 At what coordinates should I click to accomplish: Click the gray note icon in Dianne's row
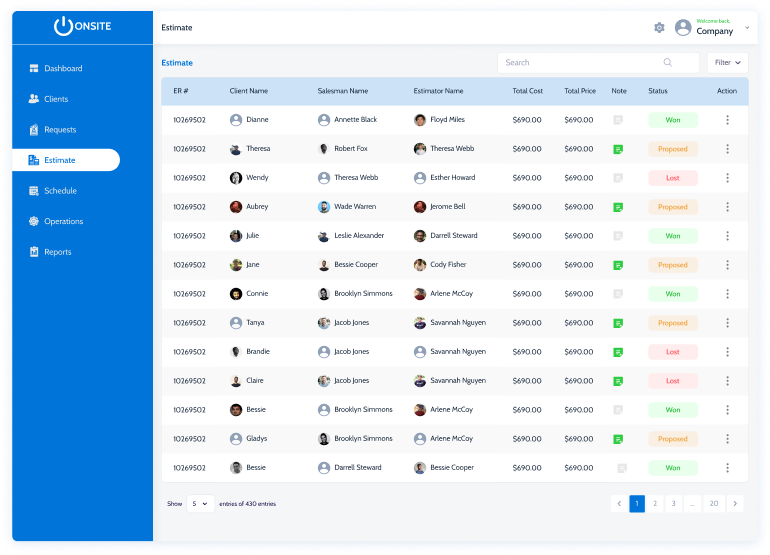click(x=618, y=120)
